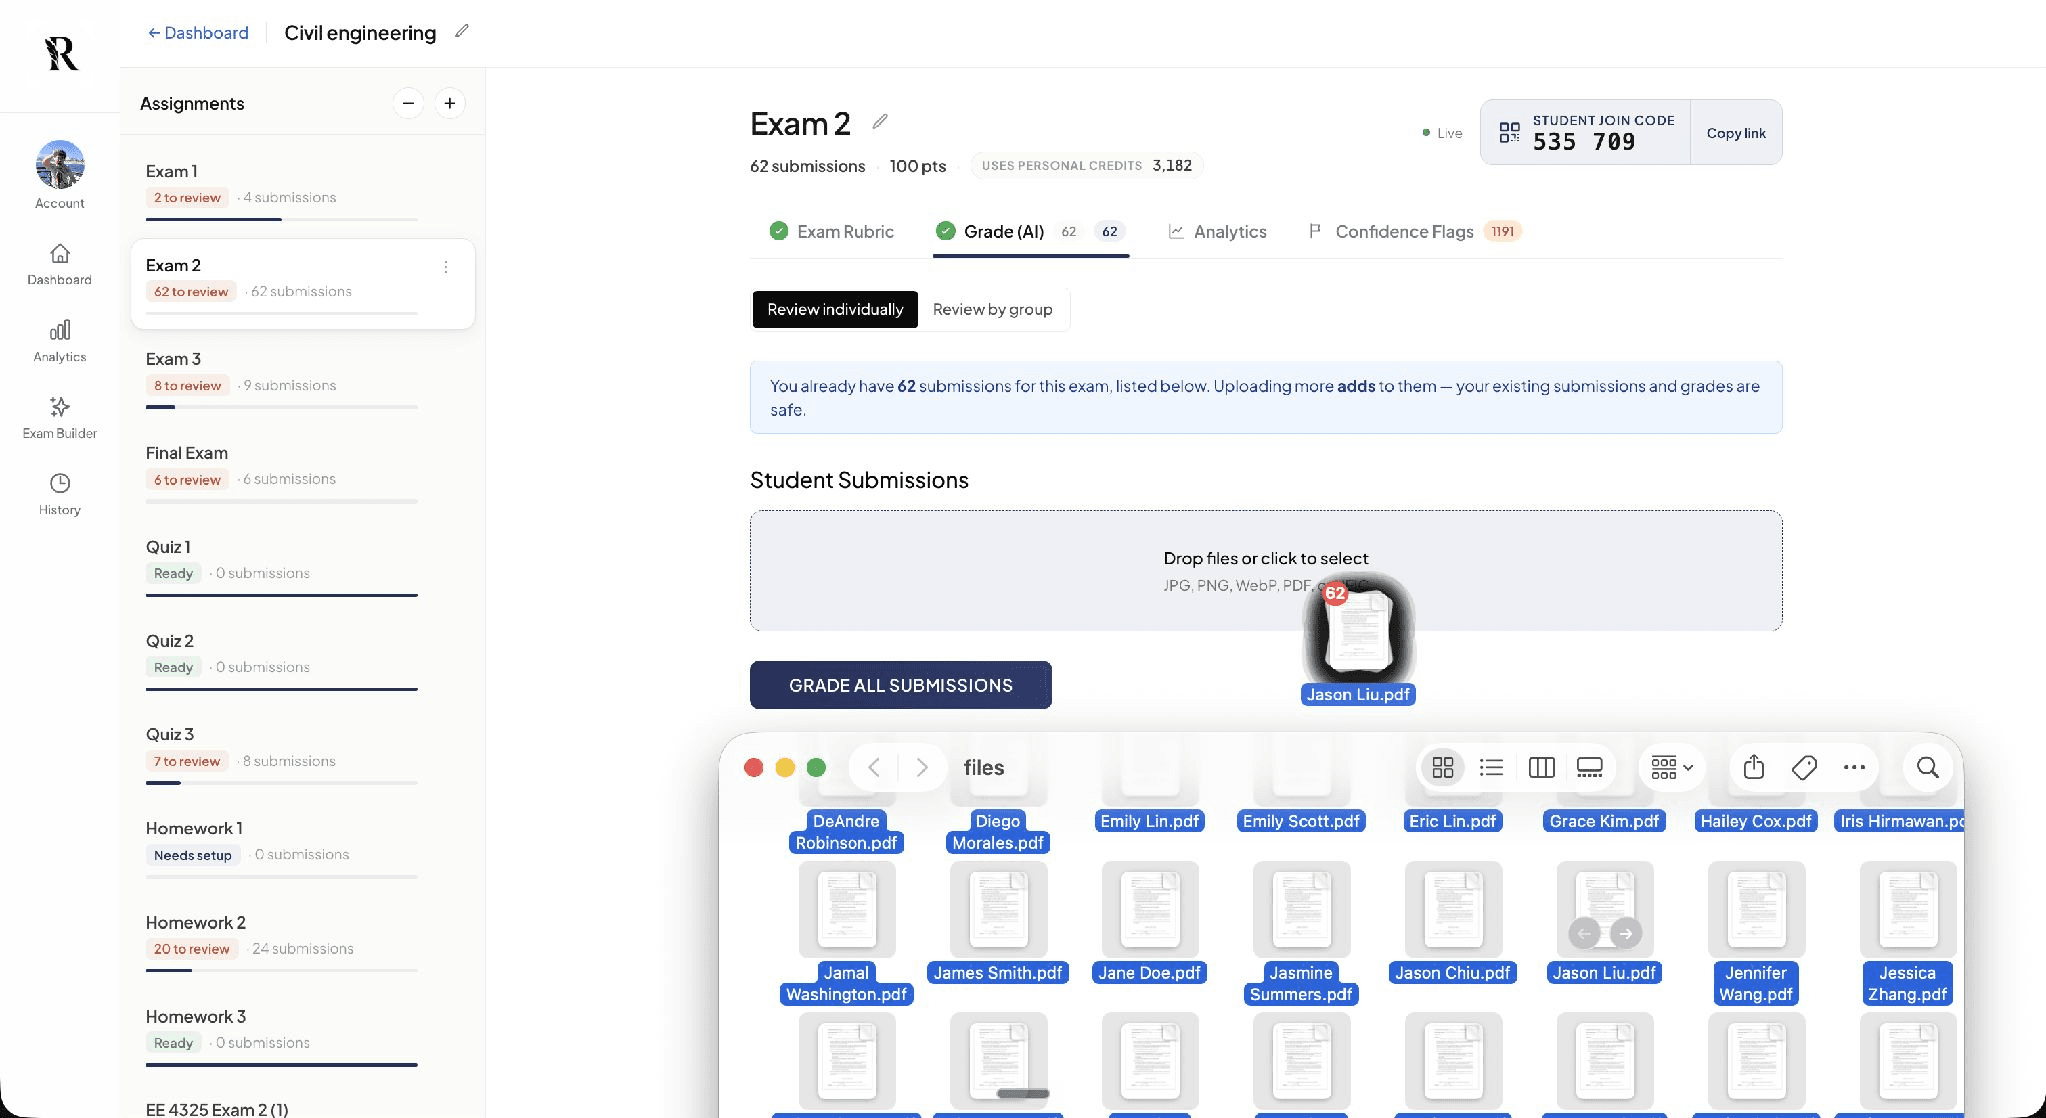Return via the Dashboard back link

[x=198, y=32]
